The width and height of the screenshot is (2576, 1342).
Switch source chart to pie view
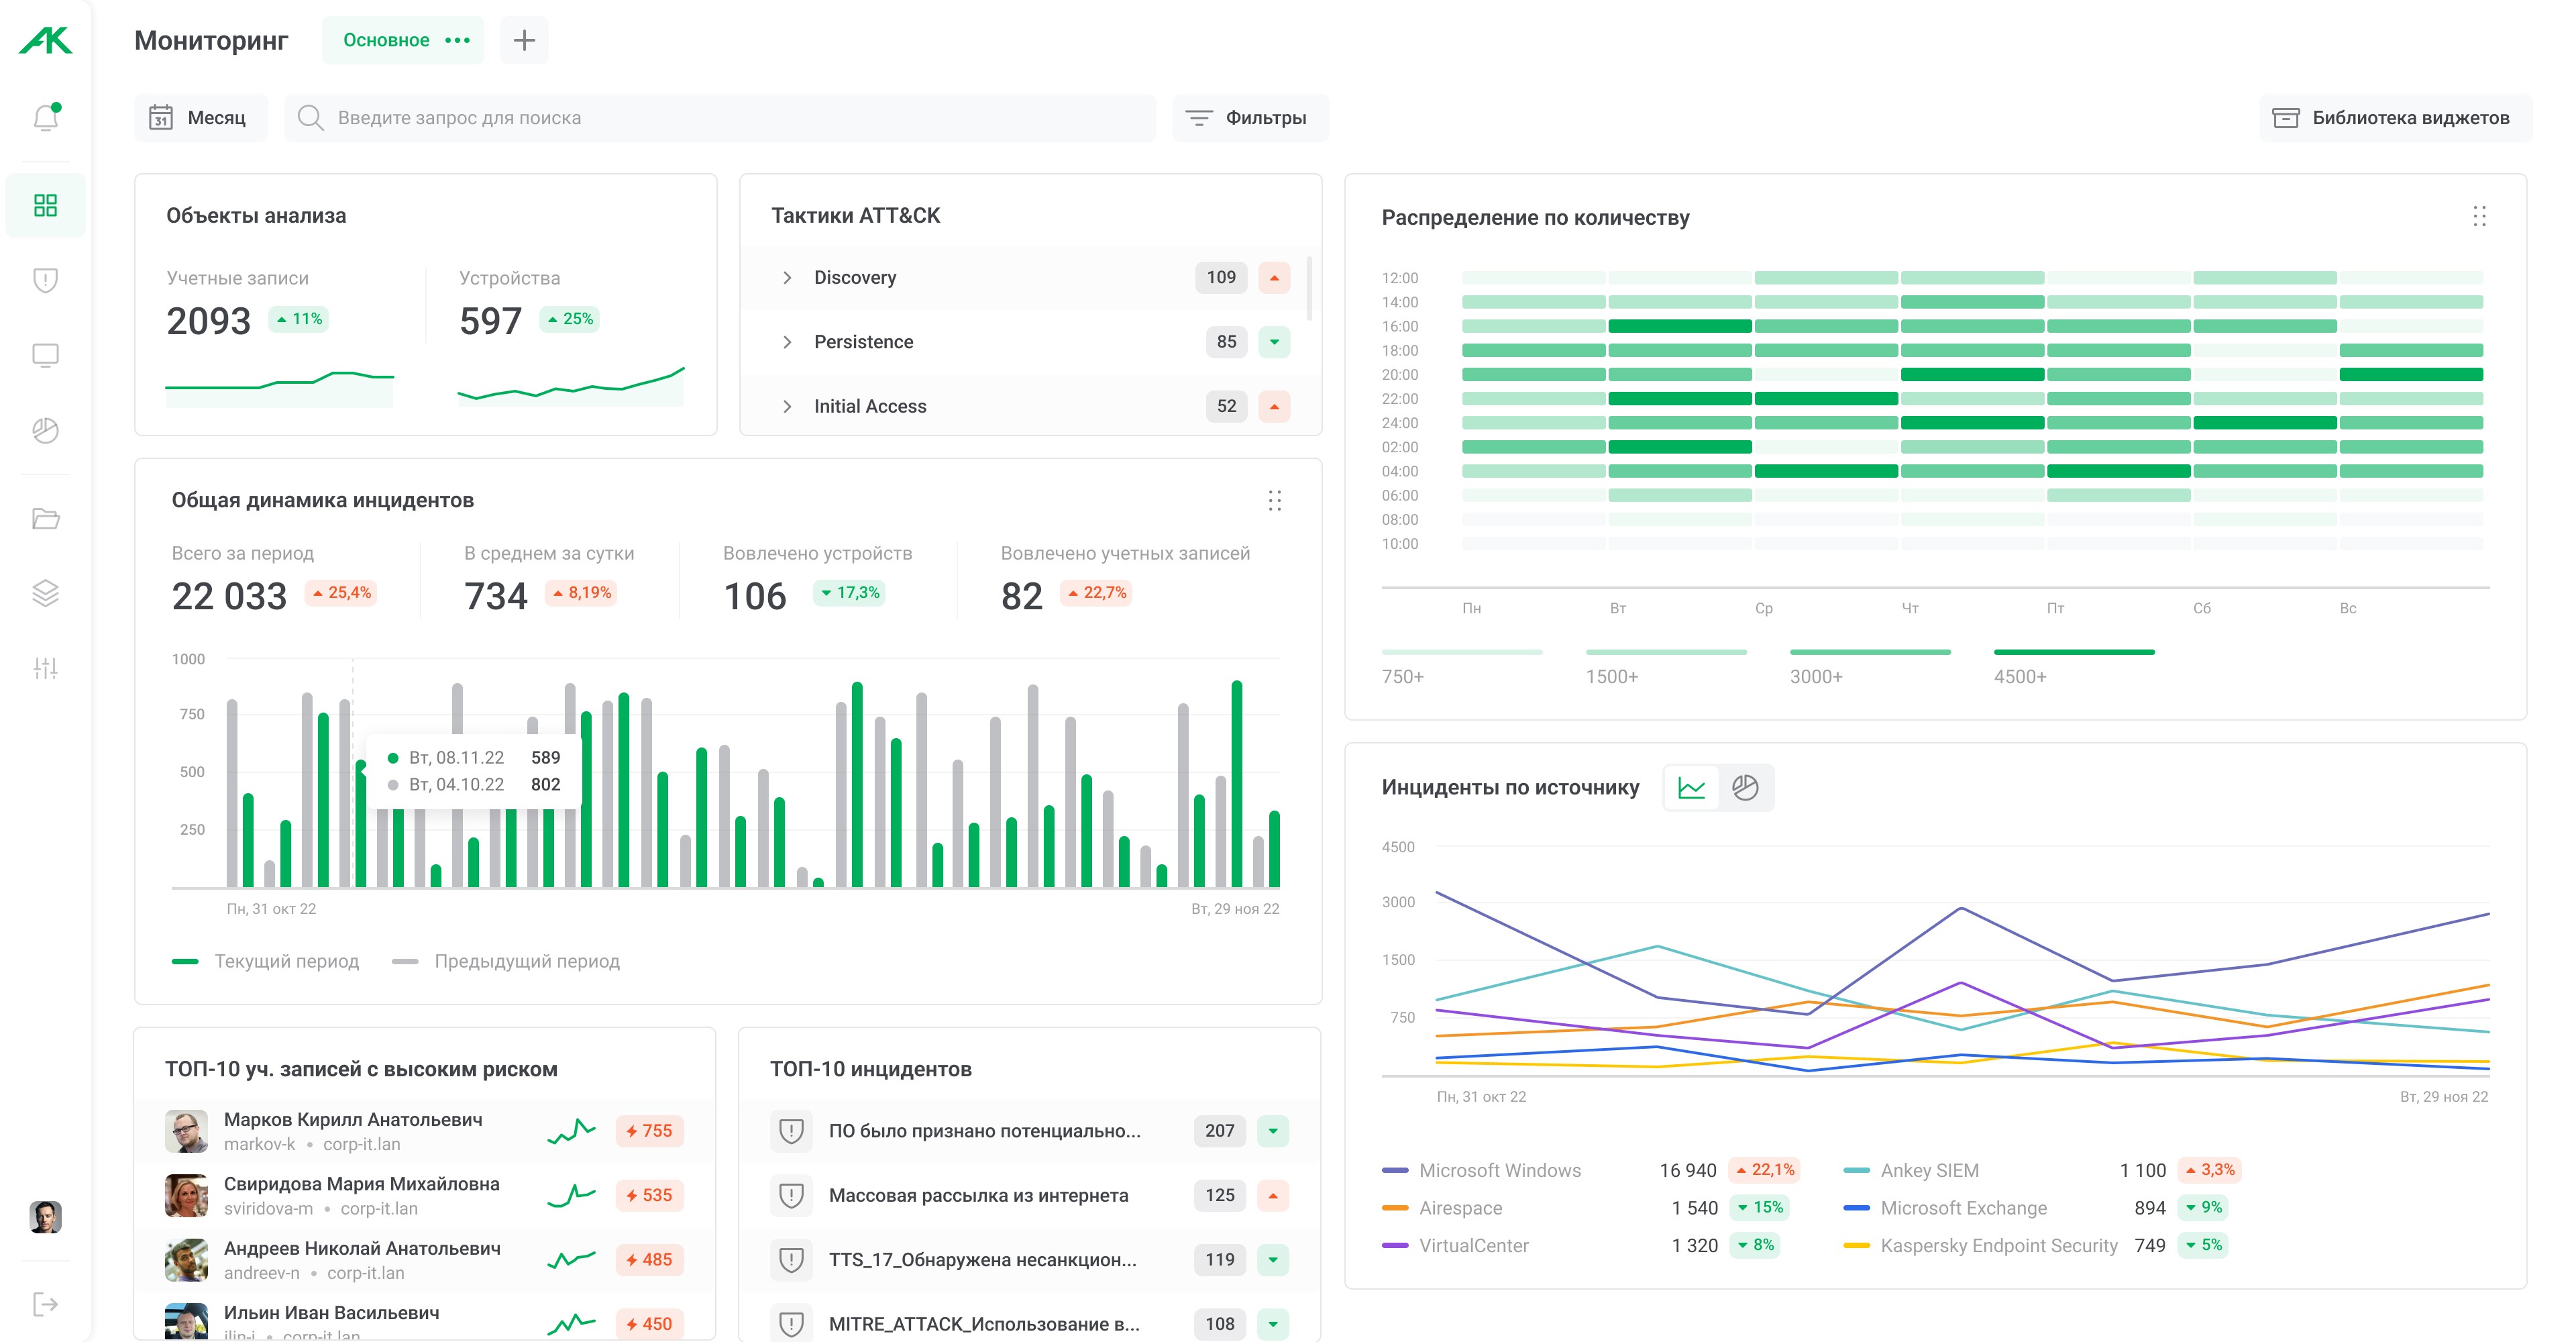coord(1745,788)
